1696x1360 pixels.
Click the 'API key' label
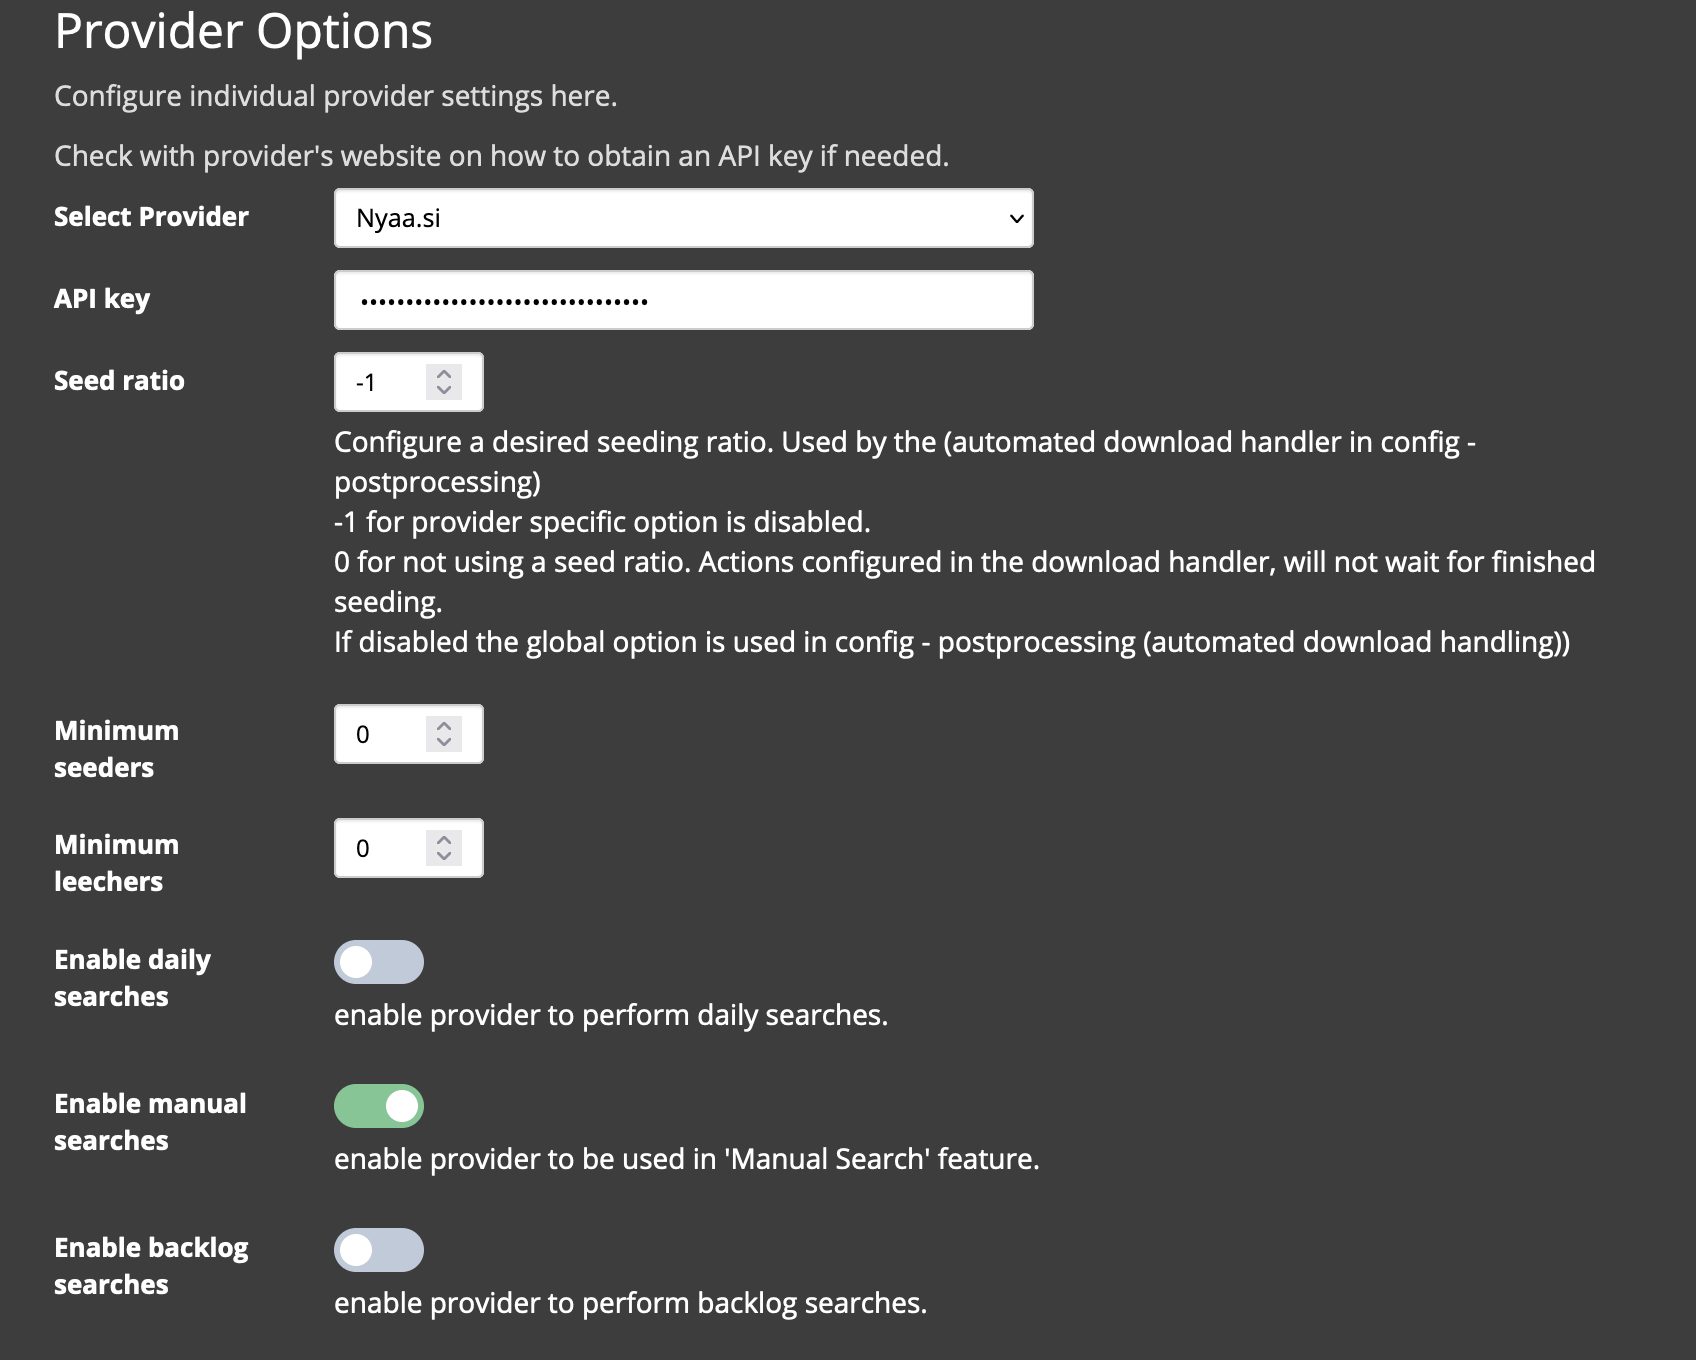click(102, 299)
